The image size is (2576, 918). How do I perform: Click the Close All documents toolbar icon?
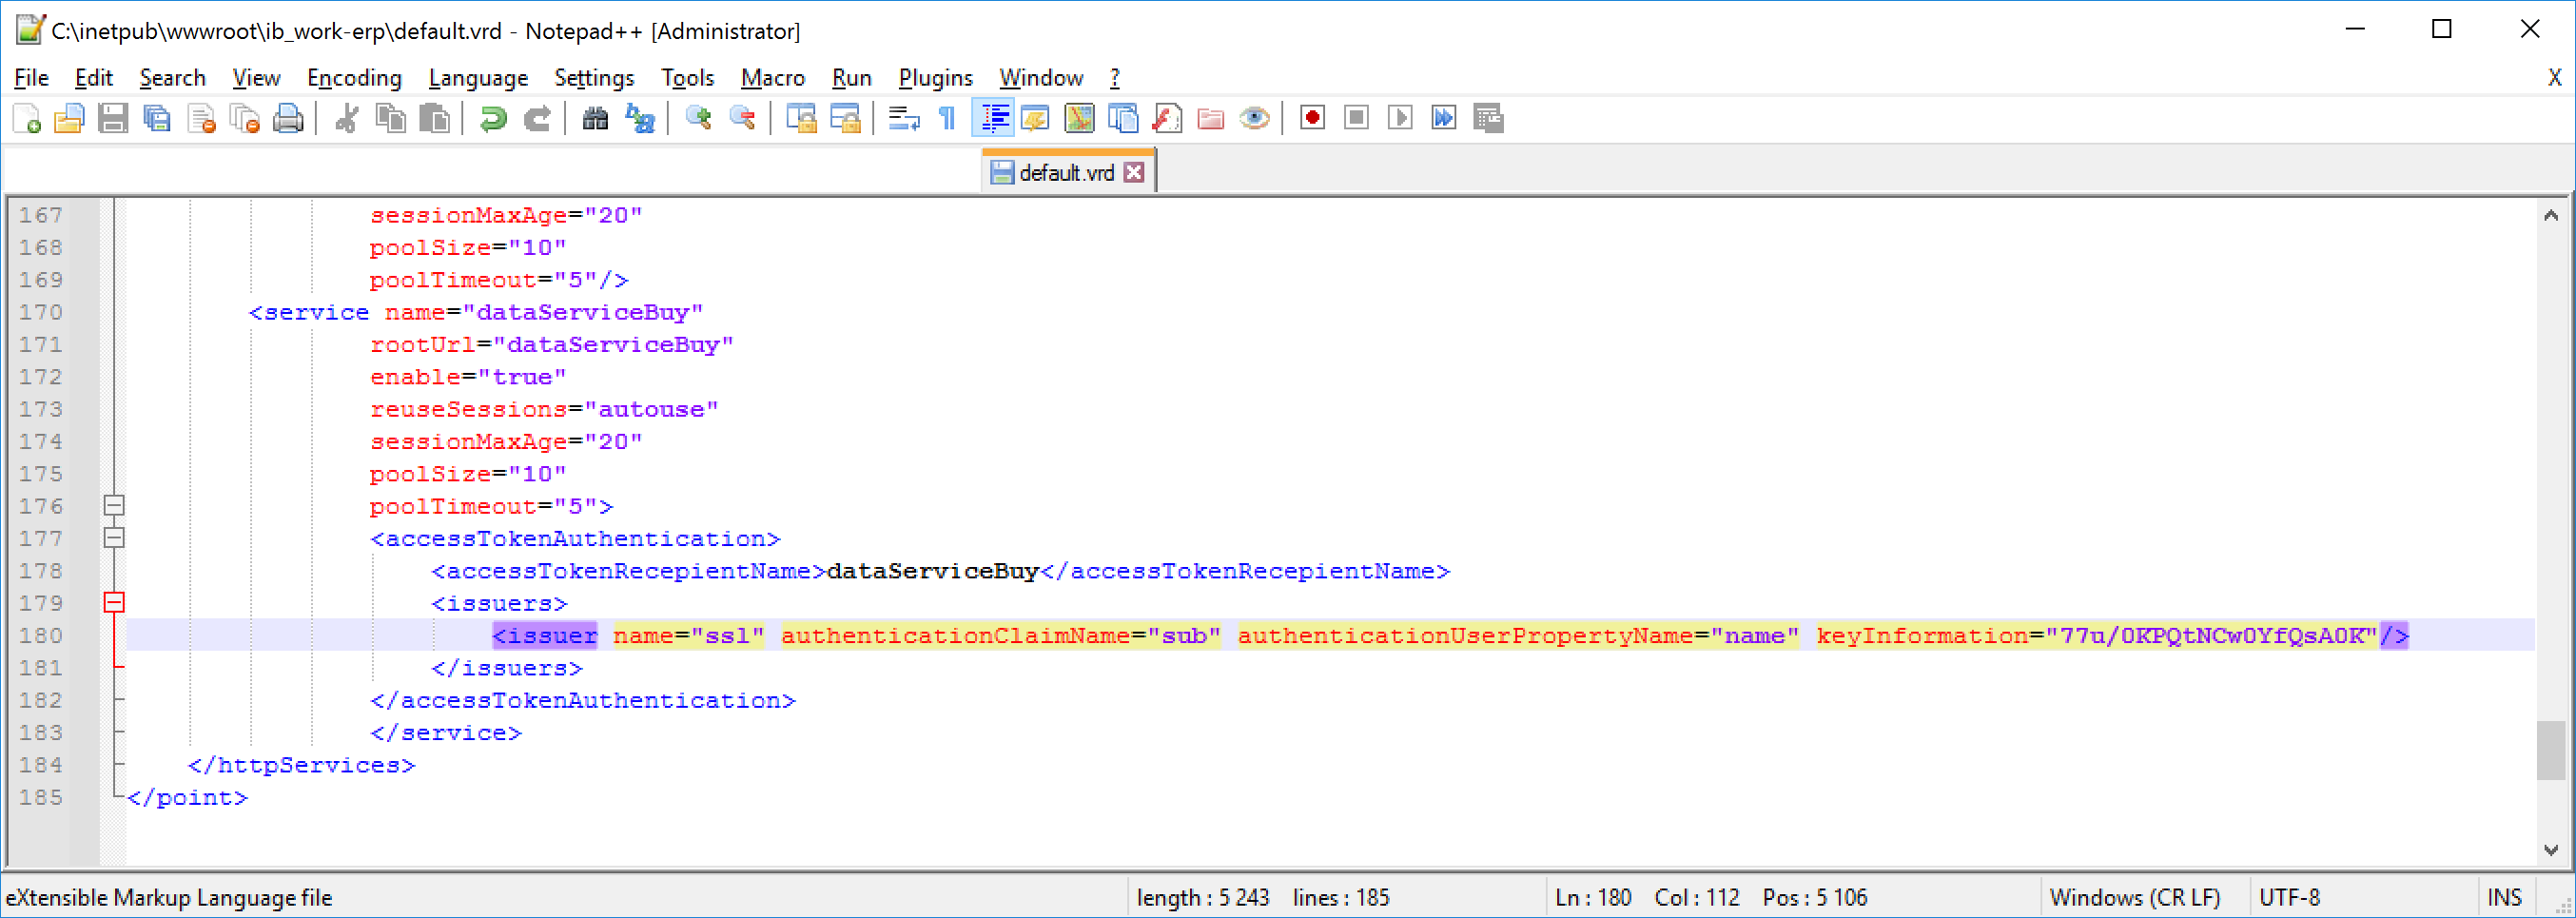pyautogui.click(x=245, y=119)
